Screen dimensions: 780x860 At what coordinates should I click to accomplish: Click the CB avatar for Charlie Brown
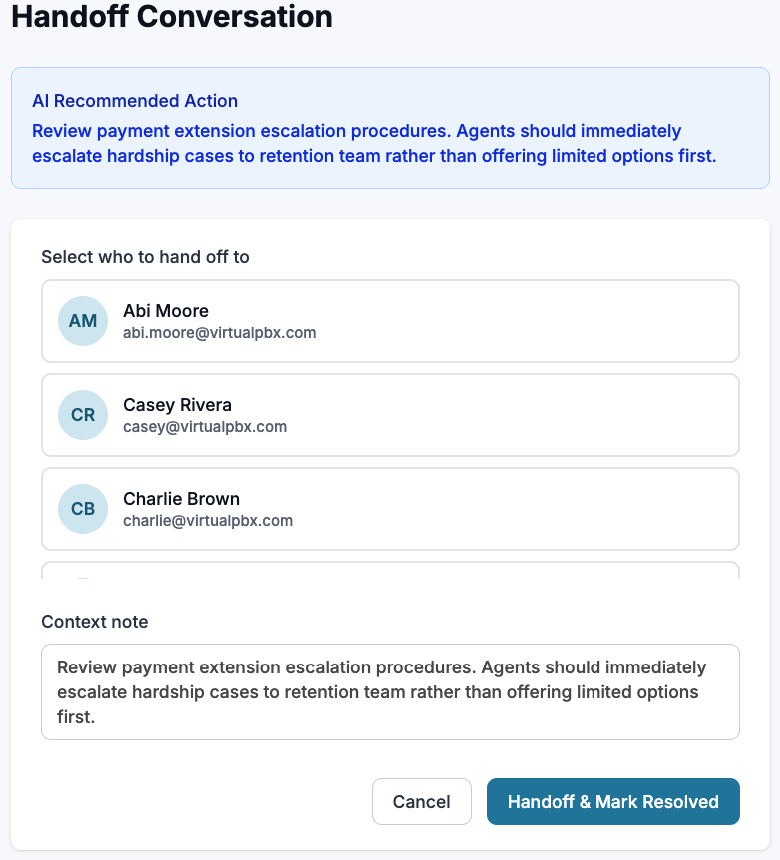(83, 508)
